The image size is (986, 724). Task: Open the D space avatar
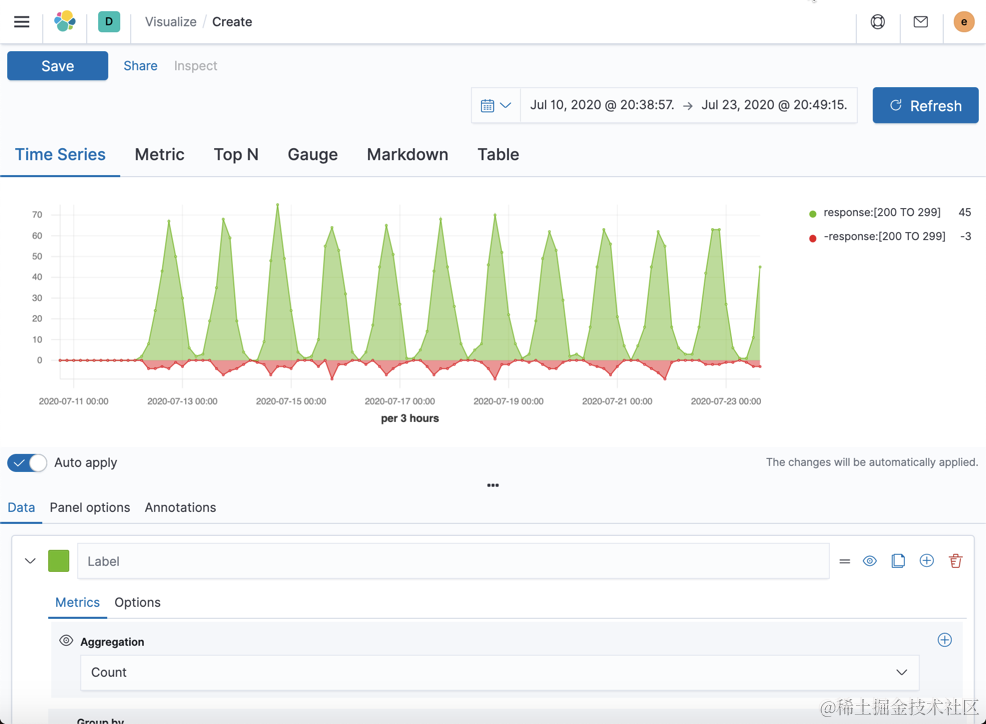point(109,21)
